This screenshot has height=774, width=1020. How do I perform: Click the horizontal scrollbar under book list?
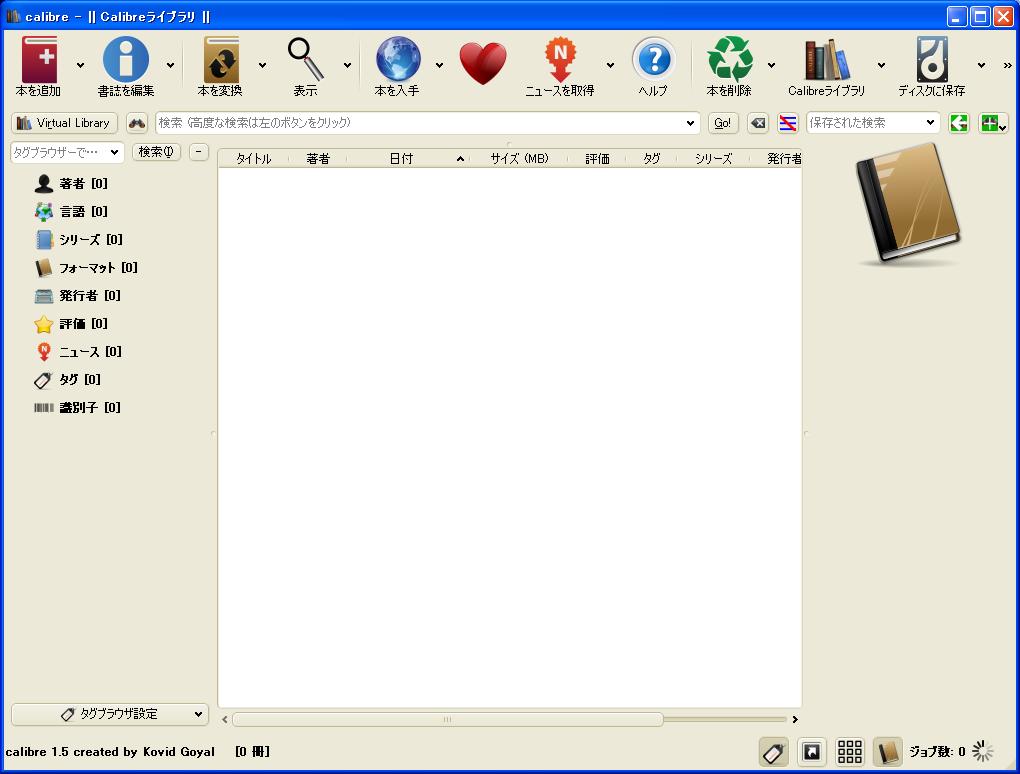pyautogui.click(x=447, y=719)
